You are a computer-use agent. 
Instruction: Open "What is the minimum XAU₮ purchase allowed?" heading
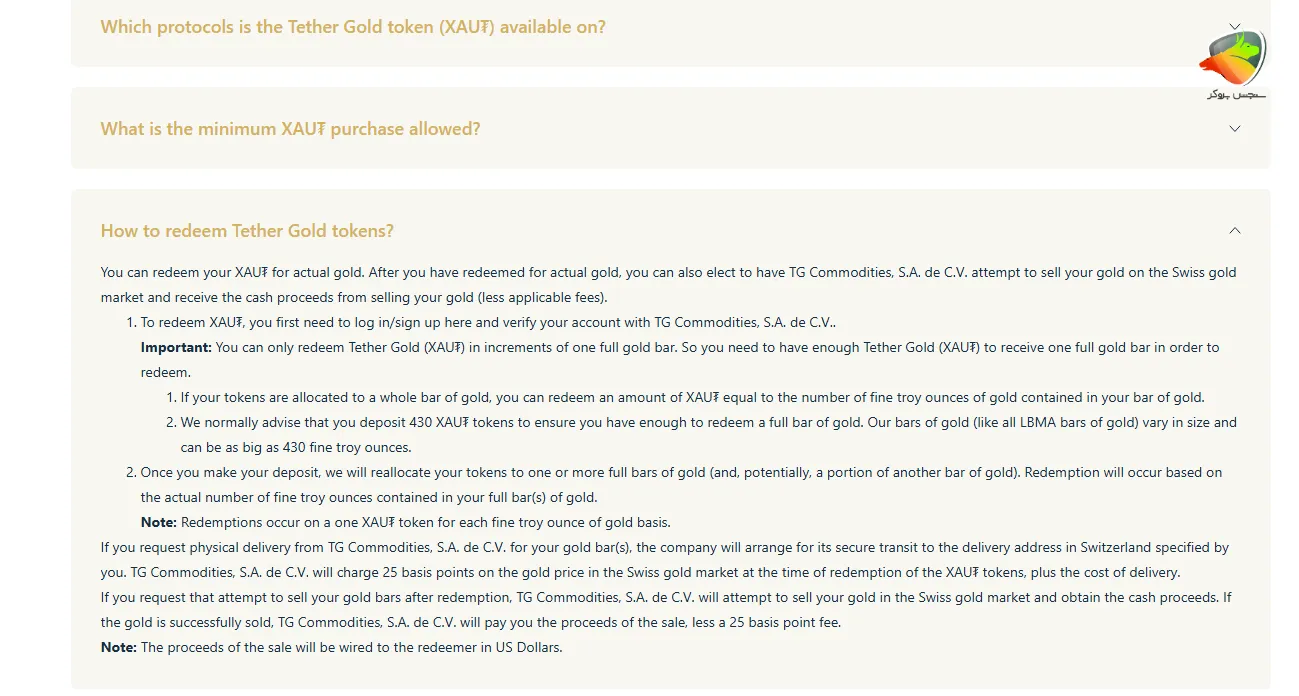pos(290,129)
